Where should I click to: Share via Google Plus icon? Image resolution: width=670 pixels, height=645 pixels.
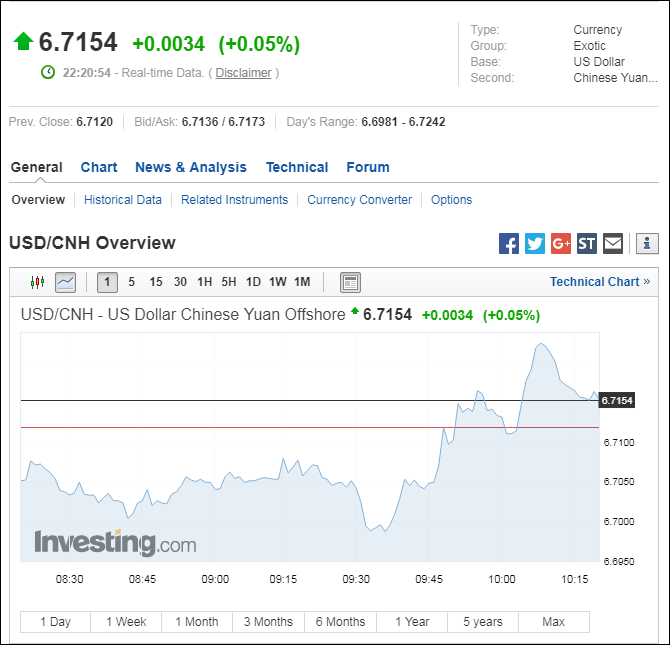561,243
